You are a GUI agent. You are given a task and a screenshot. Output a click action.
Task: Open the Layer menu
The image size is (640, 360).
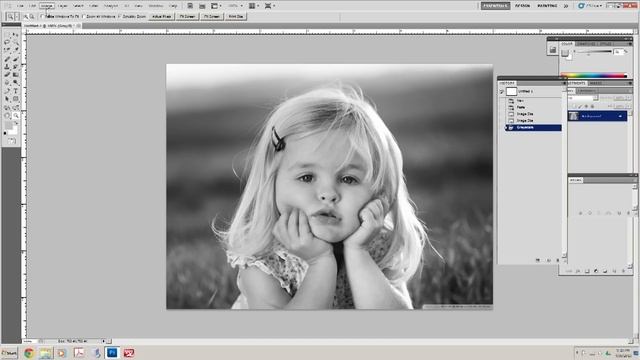coord(62,6)
